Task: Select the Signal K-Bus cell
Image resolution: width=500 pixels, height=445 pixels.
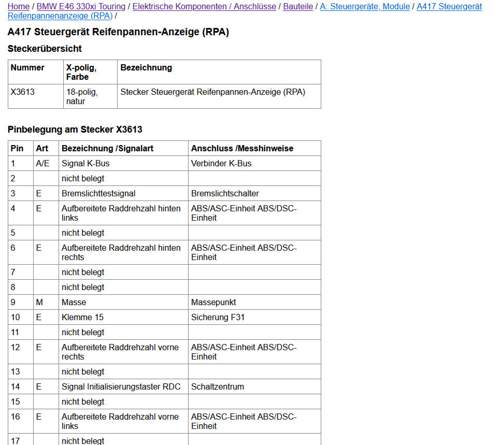Action: pyautogui.click(x=123, y=163)
